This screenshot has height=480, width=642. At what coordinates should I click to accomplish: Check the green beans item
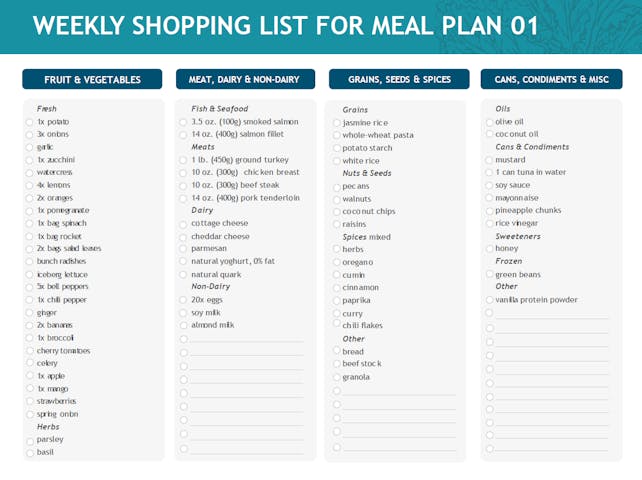point(489,274)
